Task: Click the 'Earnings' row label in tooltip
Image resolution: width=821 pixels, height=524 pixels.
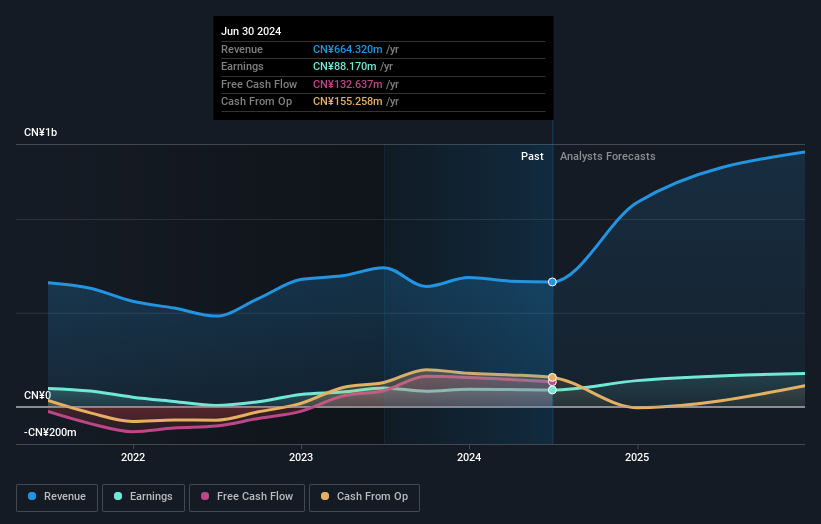Action: [242, 66]
